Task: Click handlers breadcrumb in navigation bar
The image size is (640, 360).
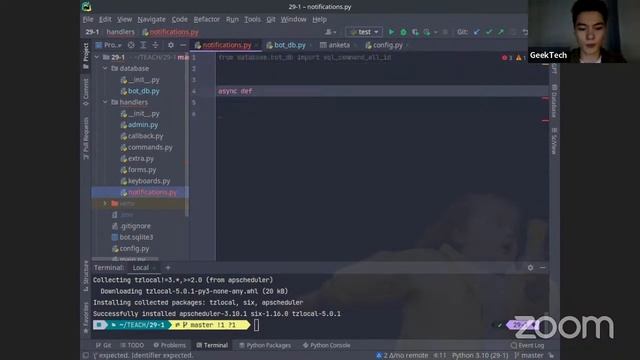Action: [120, 32]
